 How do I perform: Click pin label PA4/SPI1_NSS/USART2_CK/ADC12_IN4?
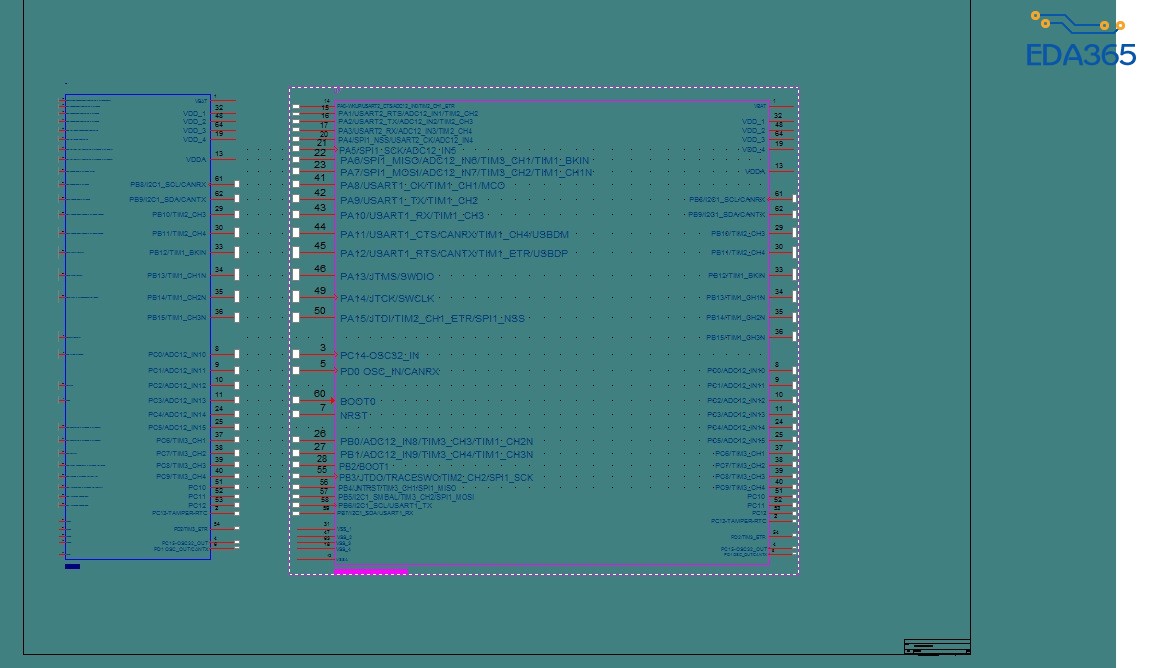coord(406,140)
